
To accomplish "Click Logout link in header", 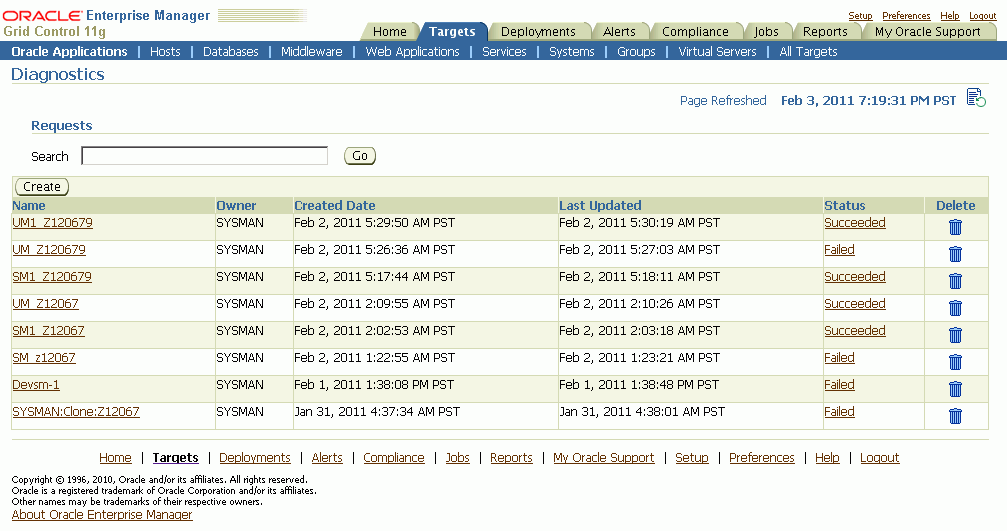I will (x=983, y=15).
